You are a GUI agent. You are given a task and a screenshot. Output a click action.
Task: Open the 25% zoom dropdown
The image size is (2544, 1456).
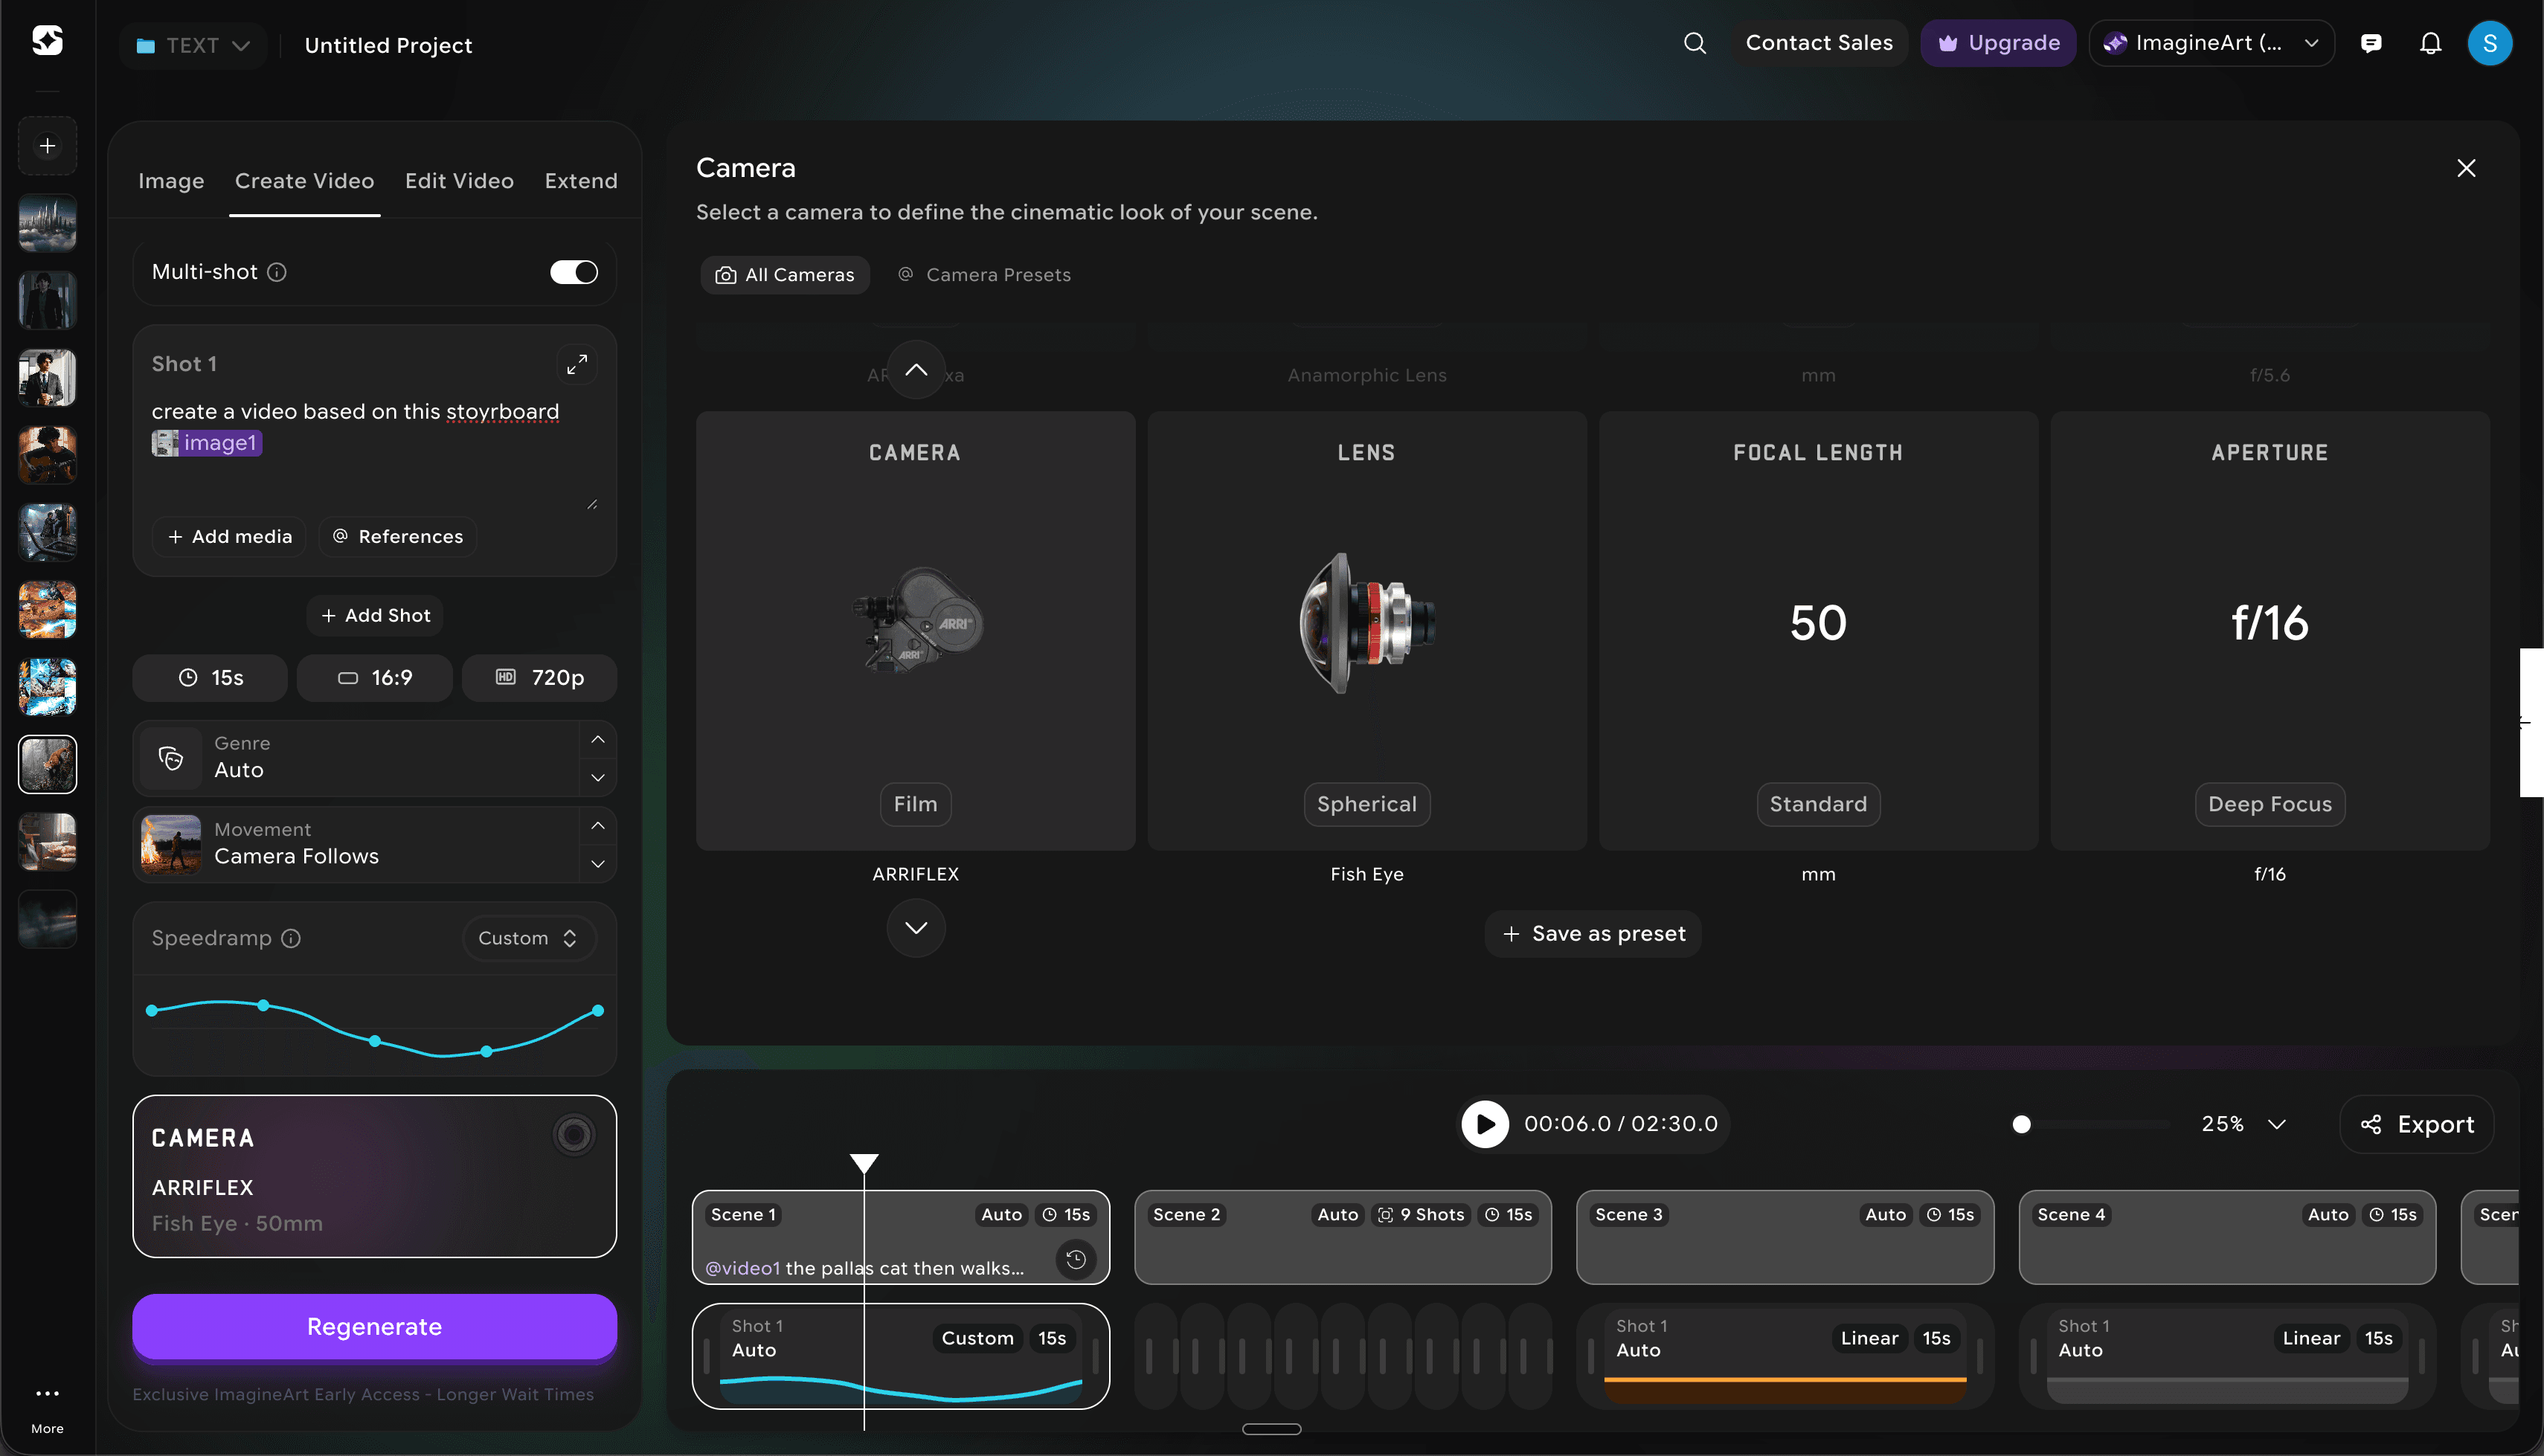click(x=2243, y=1124)
